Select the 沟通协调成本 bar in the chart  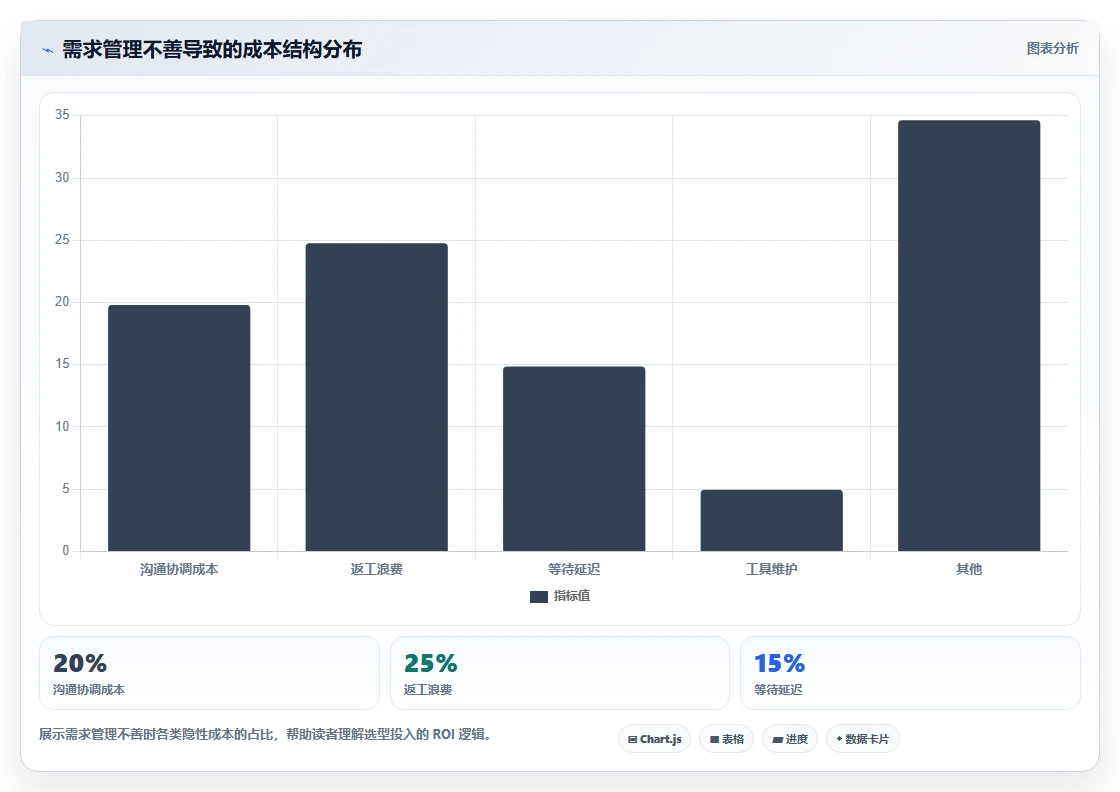tap(179, 428)
